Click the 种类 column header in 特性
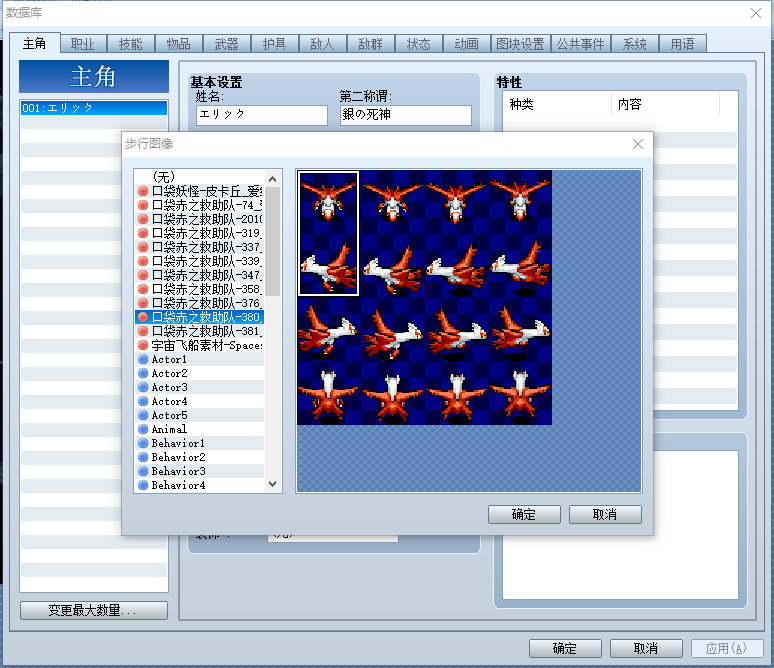Image resolution: width=774 pixels, height=668 pixels. 557,104
